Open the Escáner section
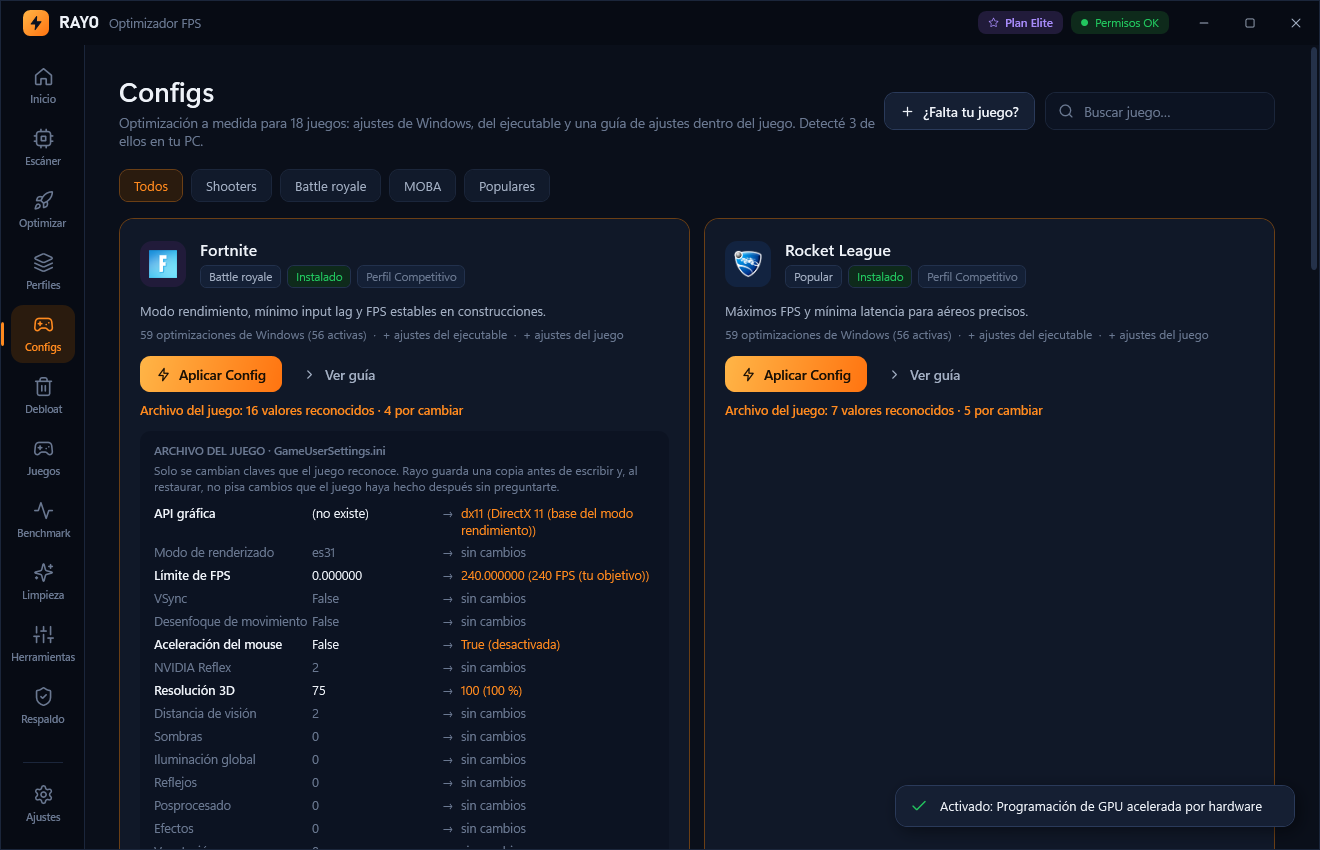Image resolution: width=1320 pixels, height=850 pixels. [43, 148]
